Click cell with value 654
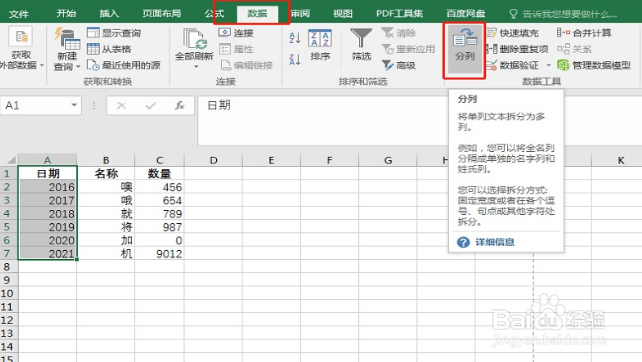The height and width of the screenshot is (362, 642). 159,201
